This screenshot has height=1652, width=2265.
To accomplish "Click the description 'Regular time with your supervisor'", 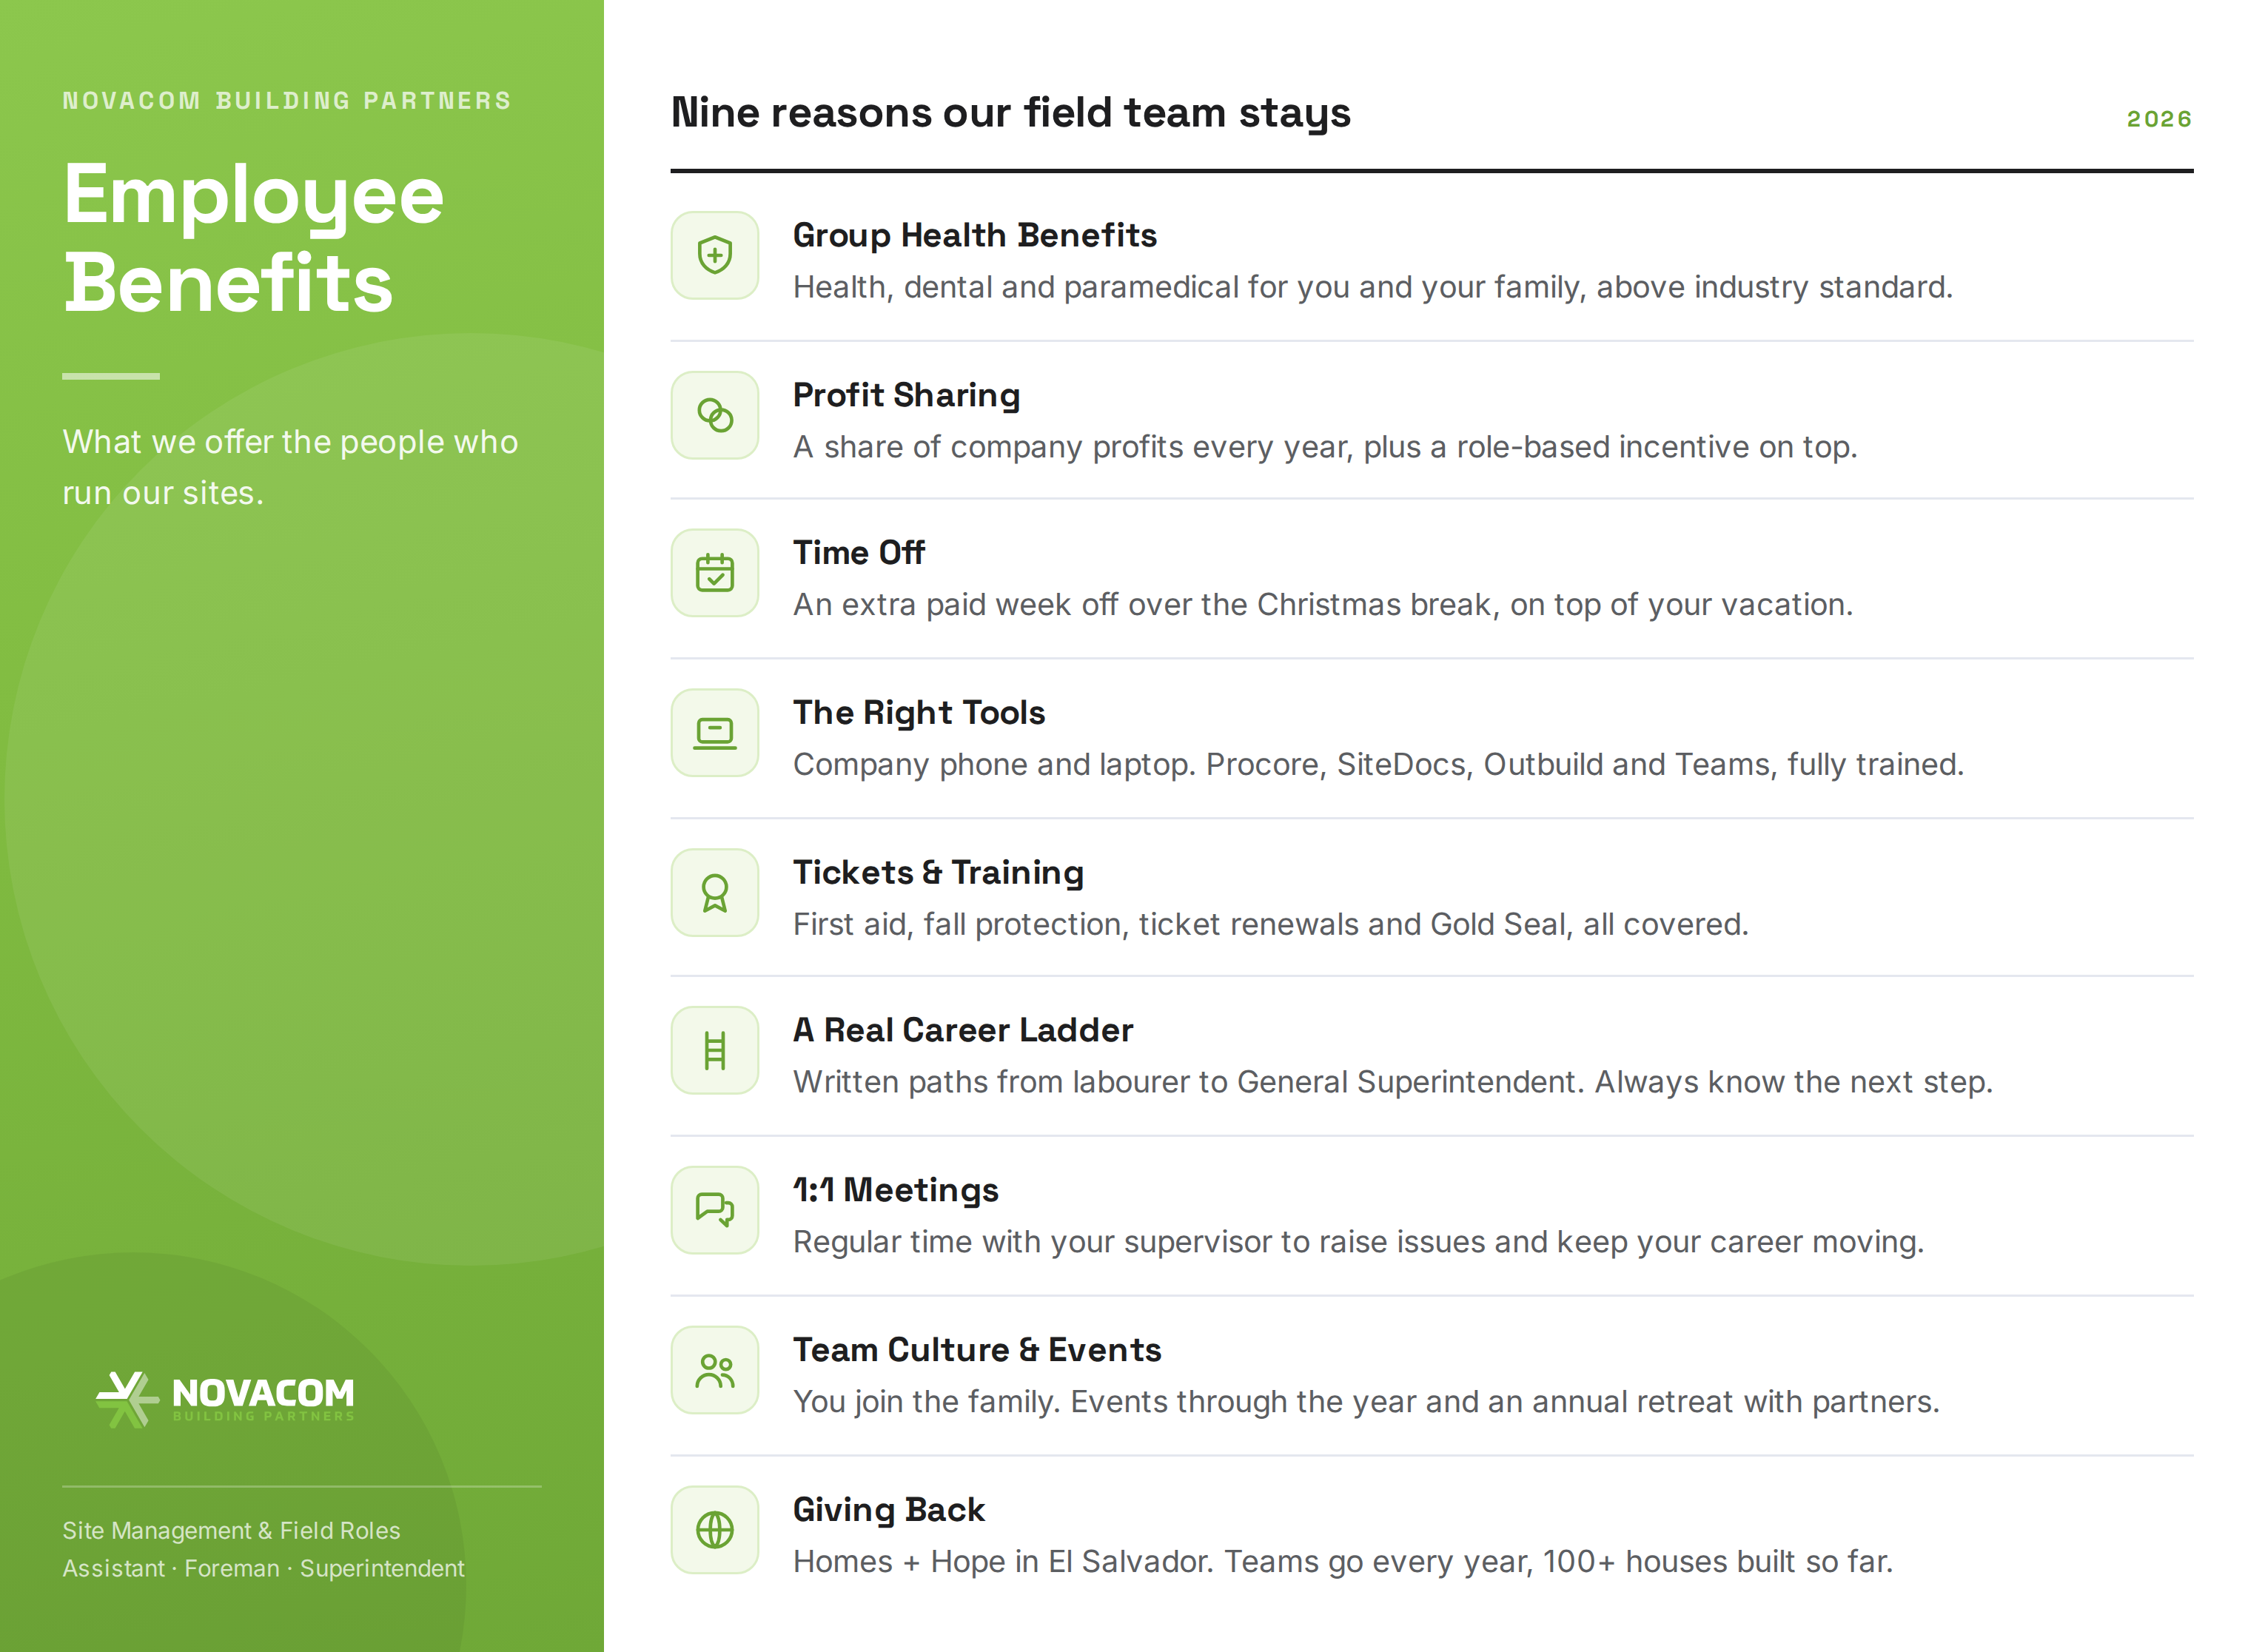I will [x=1359, y=1242].
